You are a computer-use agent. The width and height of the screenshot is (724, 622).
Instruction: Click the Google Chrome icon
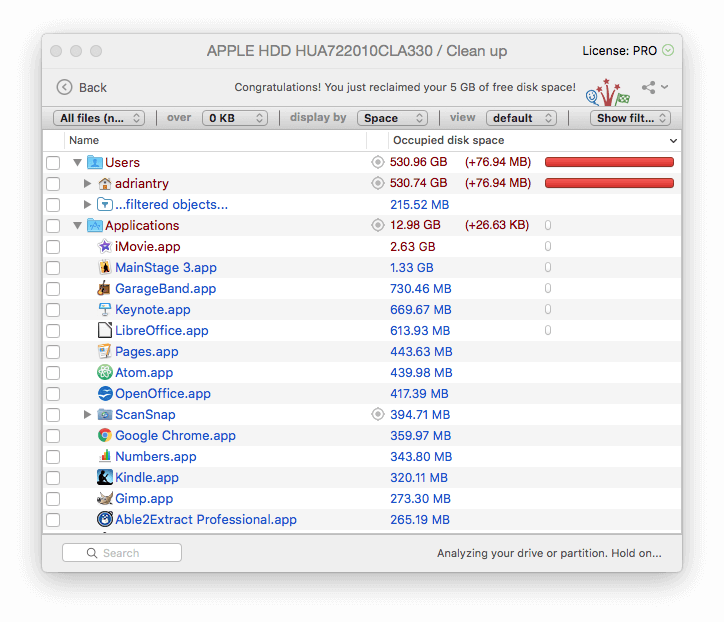click(x=105, y=435)
